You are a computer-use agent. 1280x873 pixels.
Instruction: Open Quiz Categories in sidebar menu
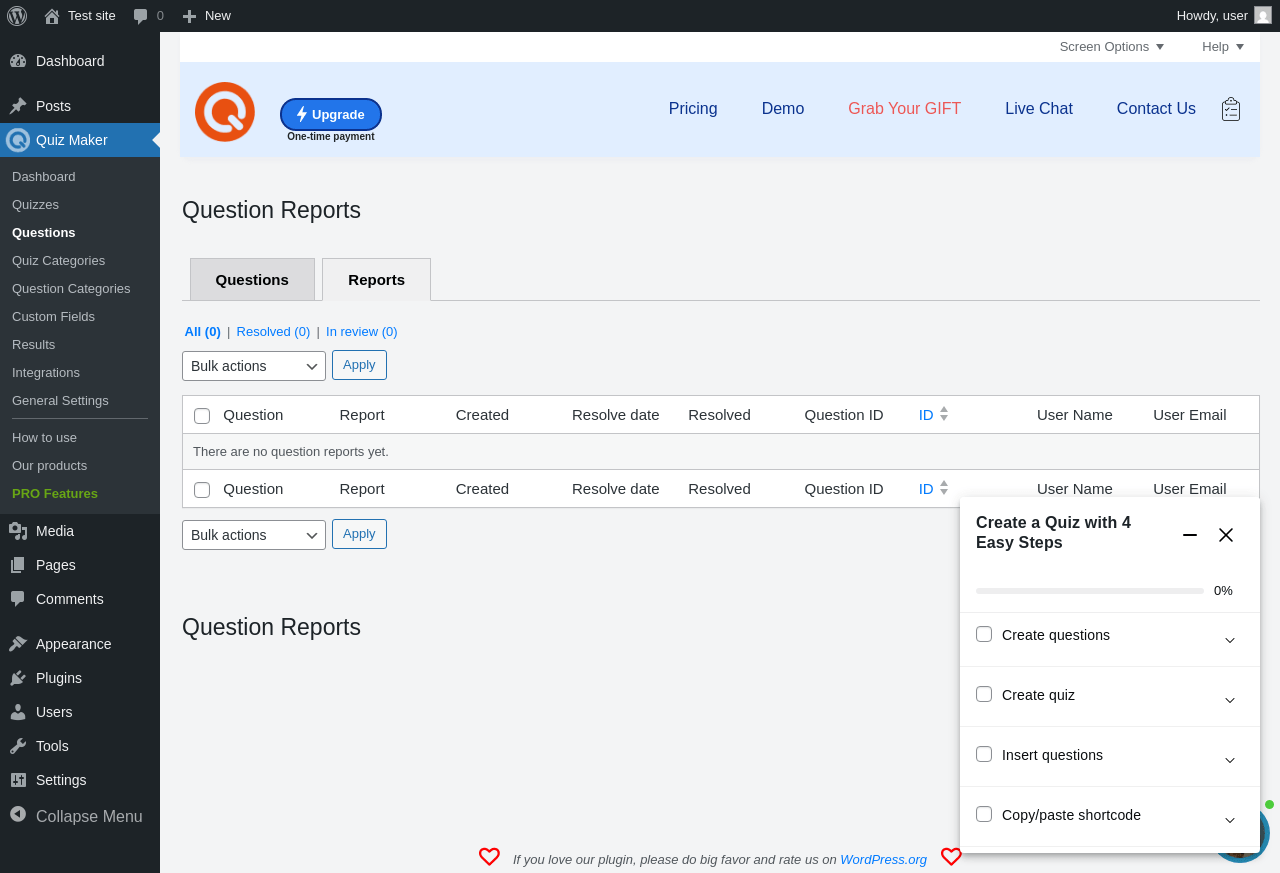click(58, 261)
